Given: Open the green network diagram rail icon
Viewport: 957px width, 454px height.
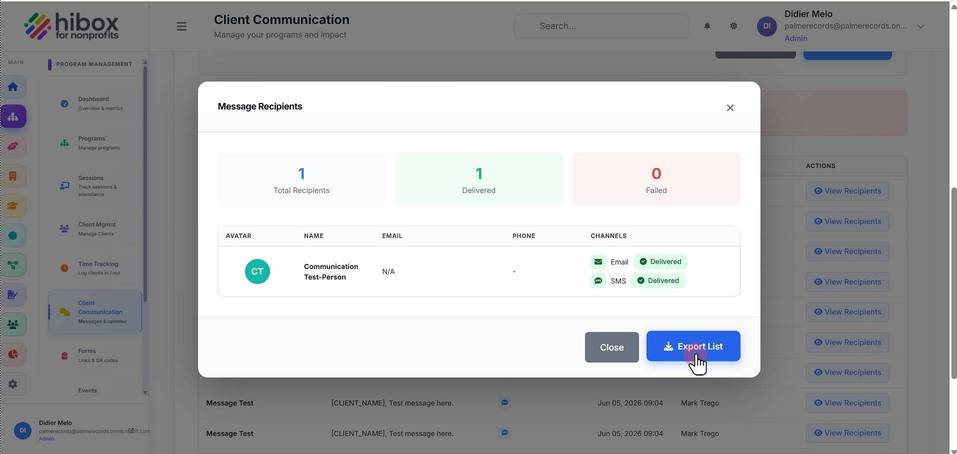Looking at the screenshot, I should pyautogui.click(x=13, y=265).
